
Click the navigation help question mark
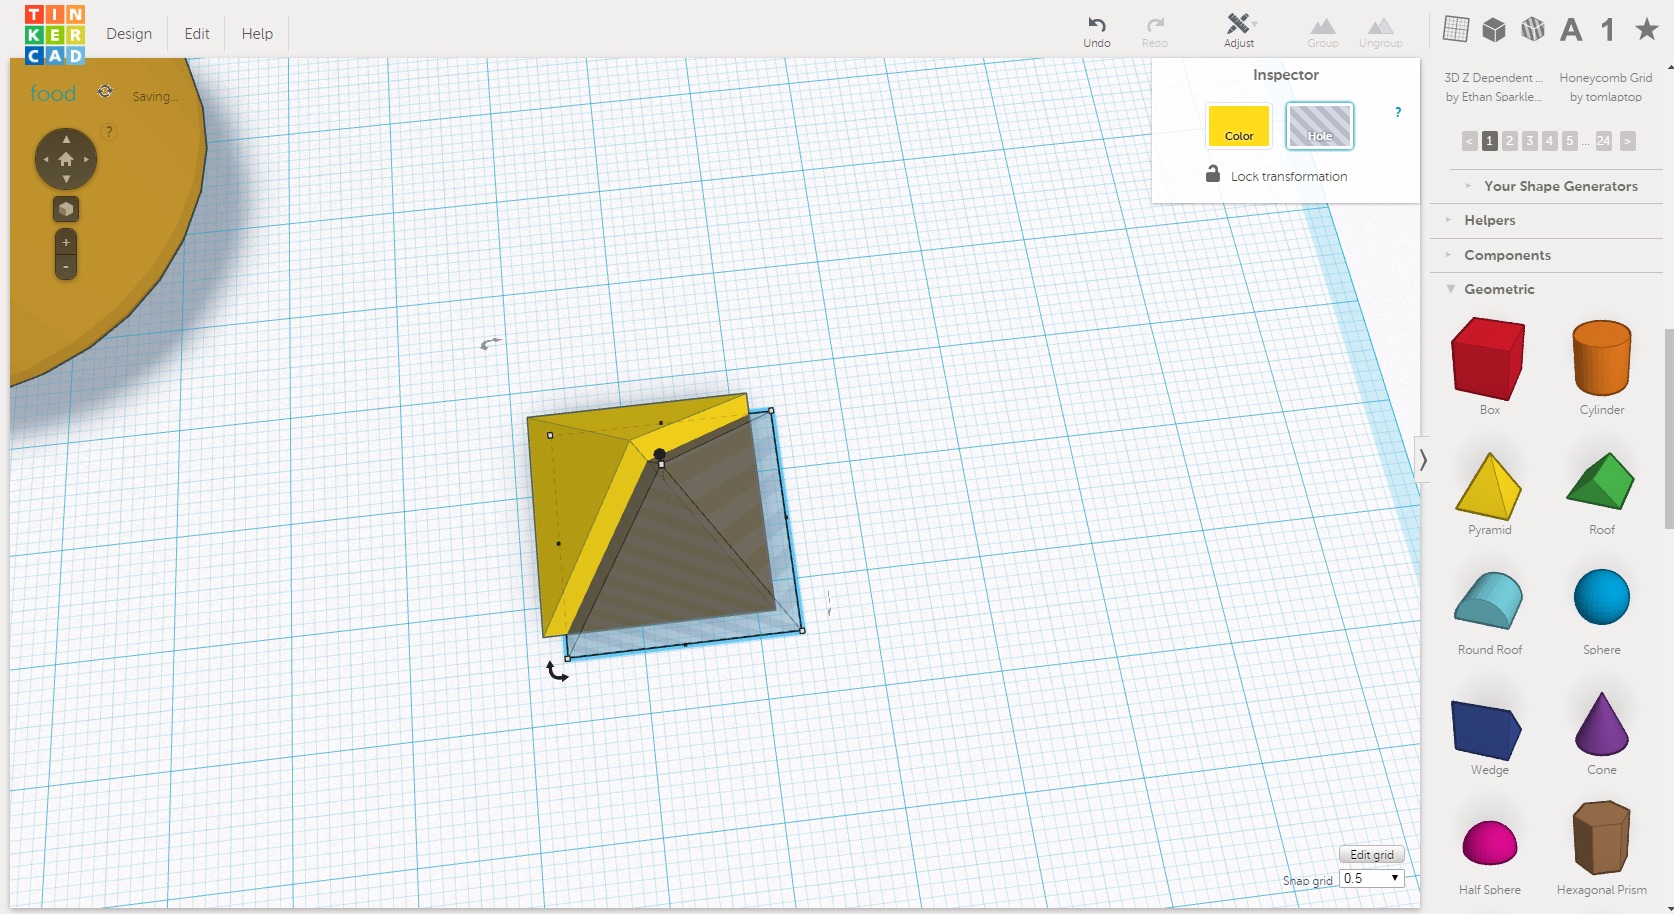point(109,131)
